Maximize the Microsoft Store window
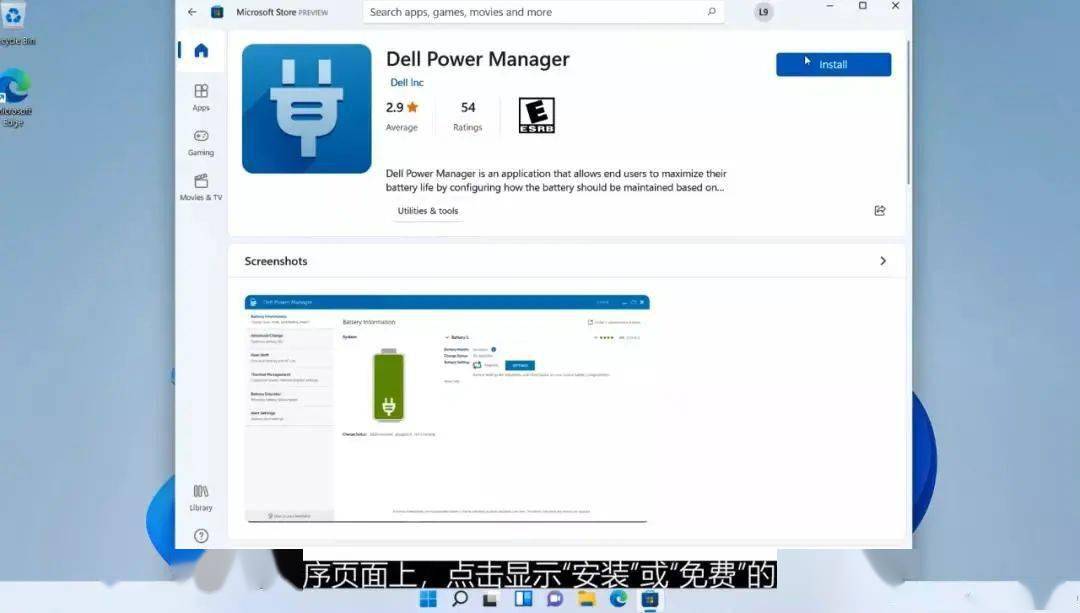1080x613 pixels. point(862,6)
